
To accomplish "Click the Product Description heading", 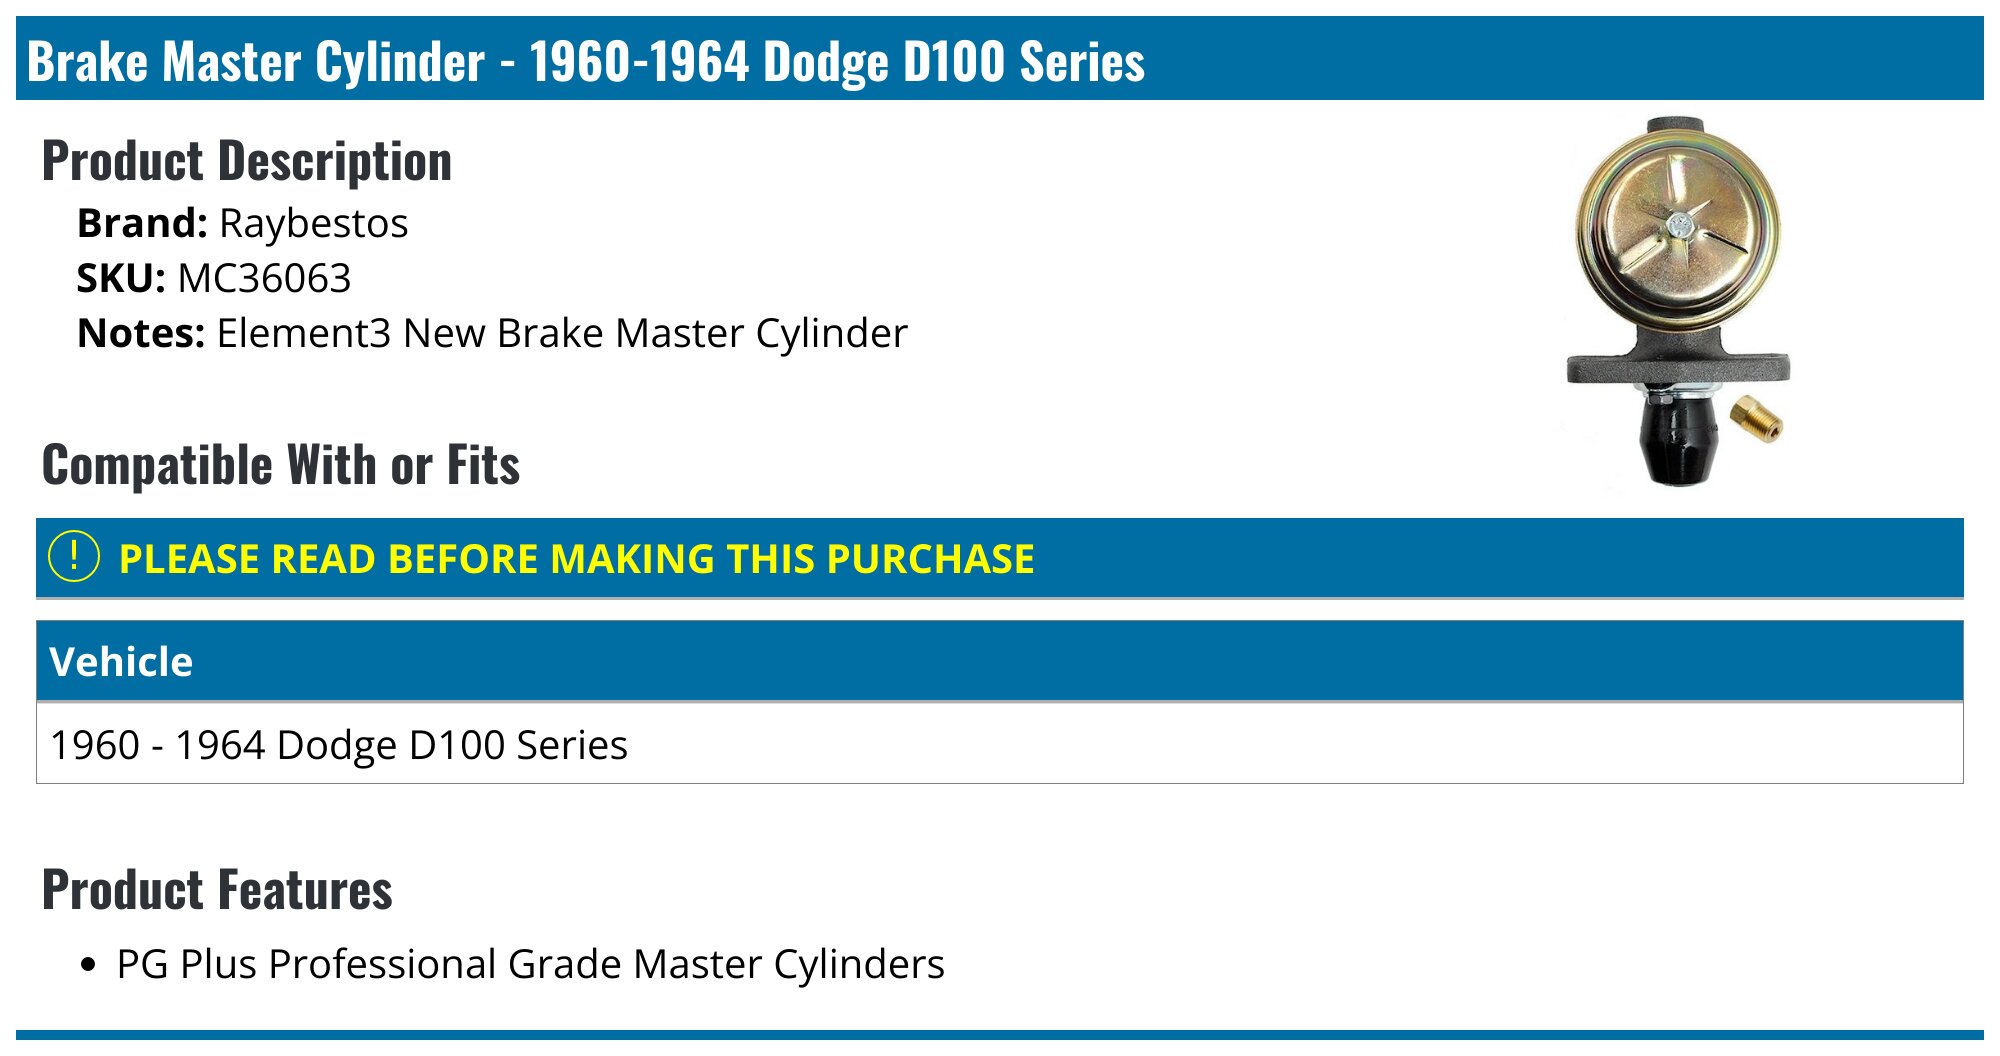I will click(247, 161).
